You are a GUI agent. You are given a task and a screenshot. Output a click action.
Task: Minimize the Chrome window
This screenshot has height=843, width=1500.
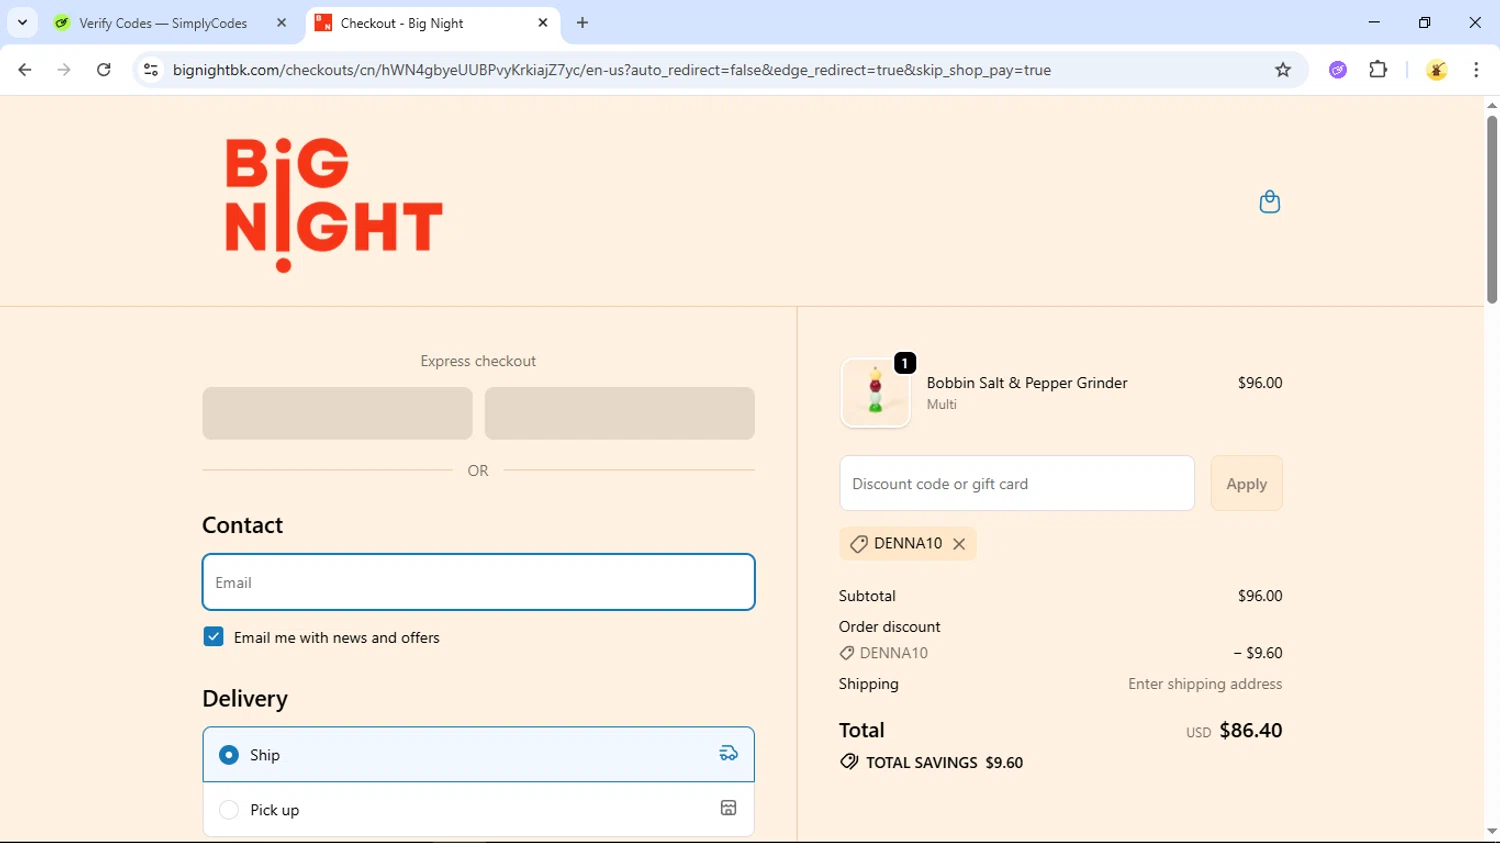point(1374,22)
